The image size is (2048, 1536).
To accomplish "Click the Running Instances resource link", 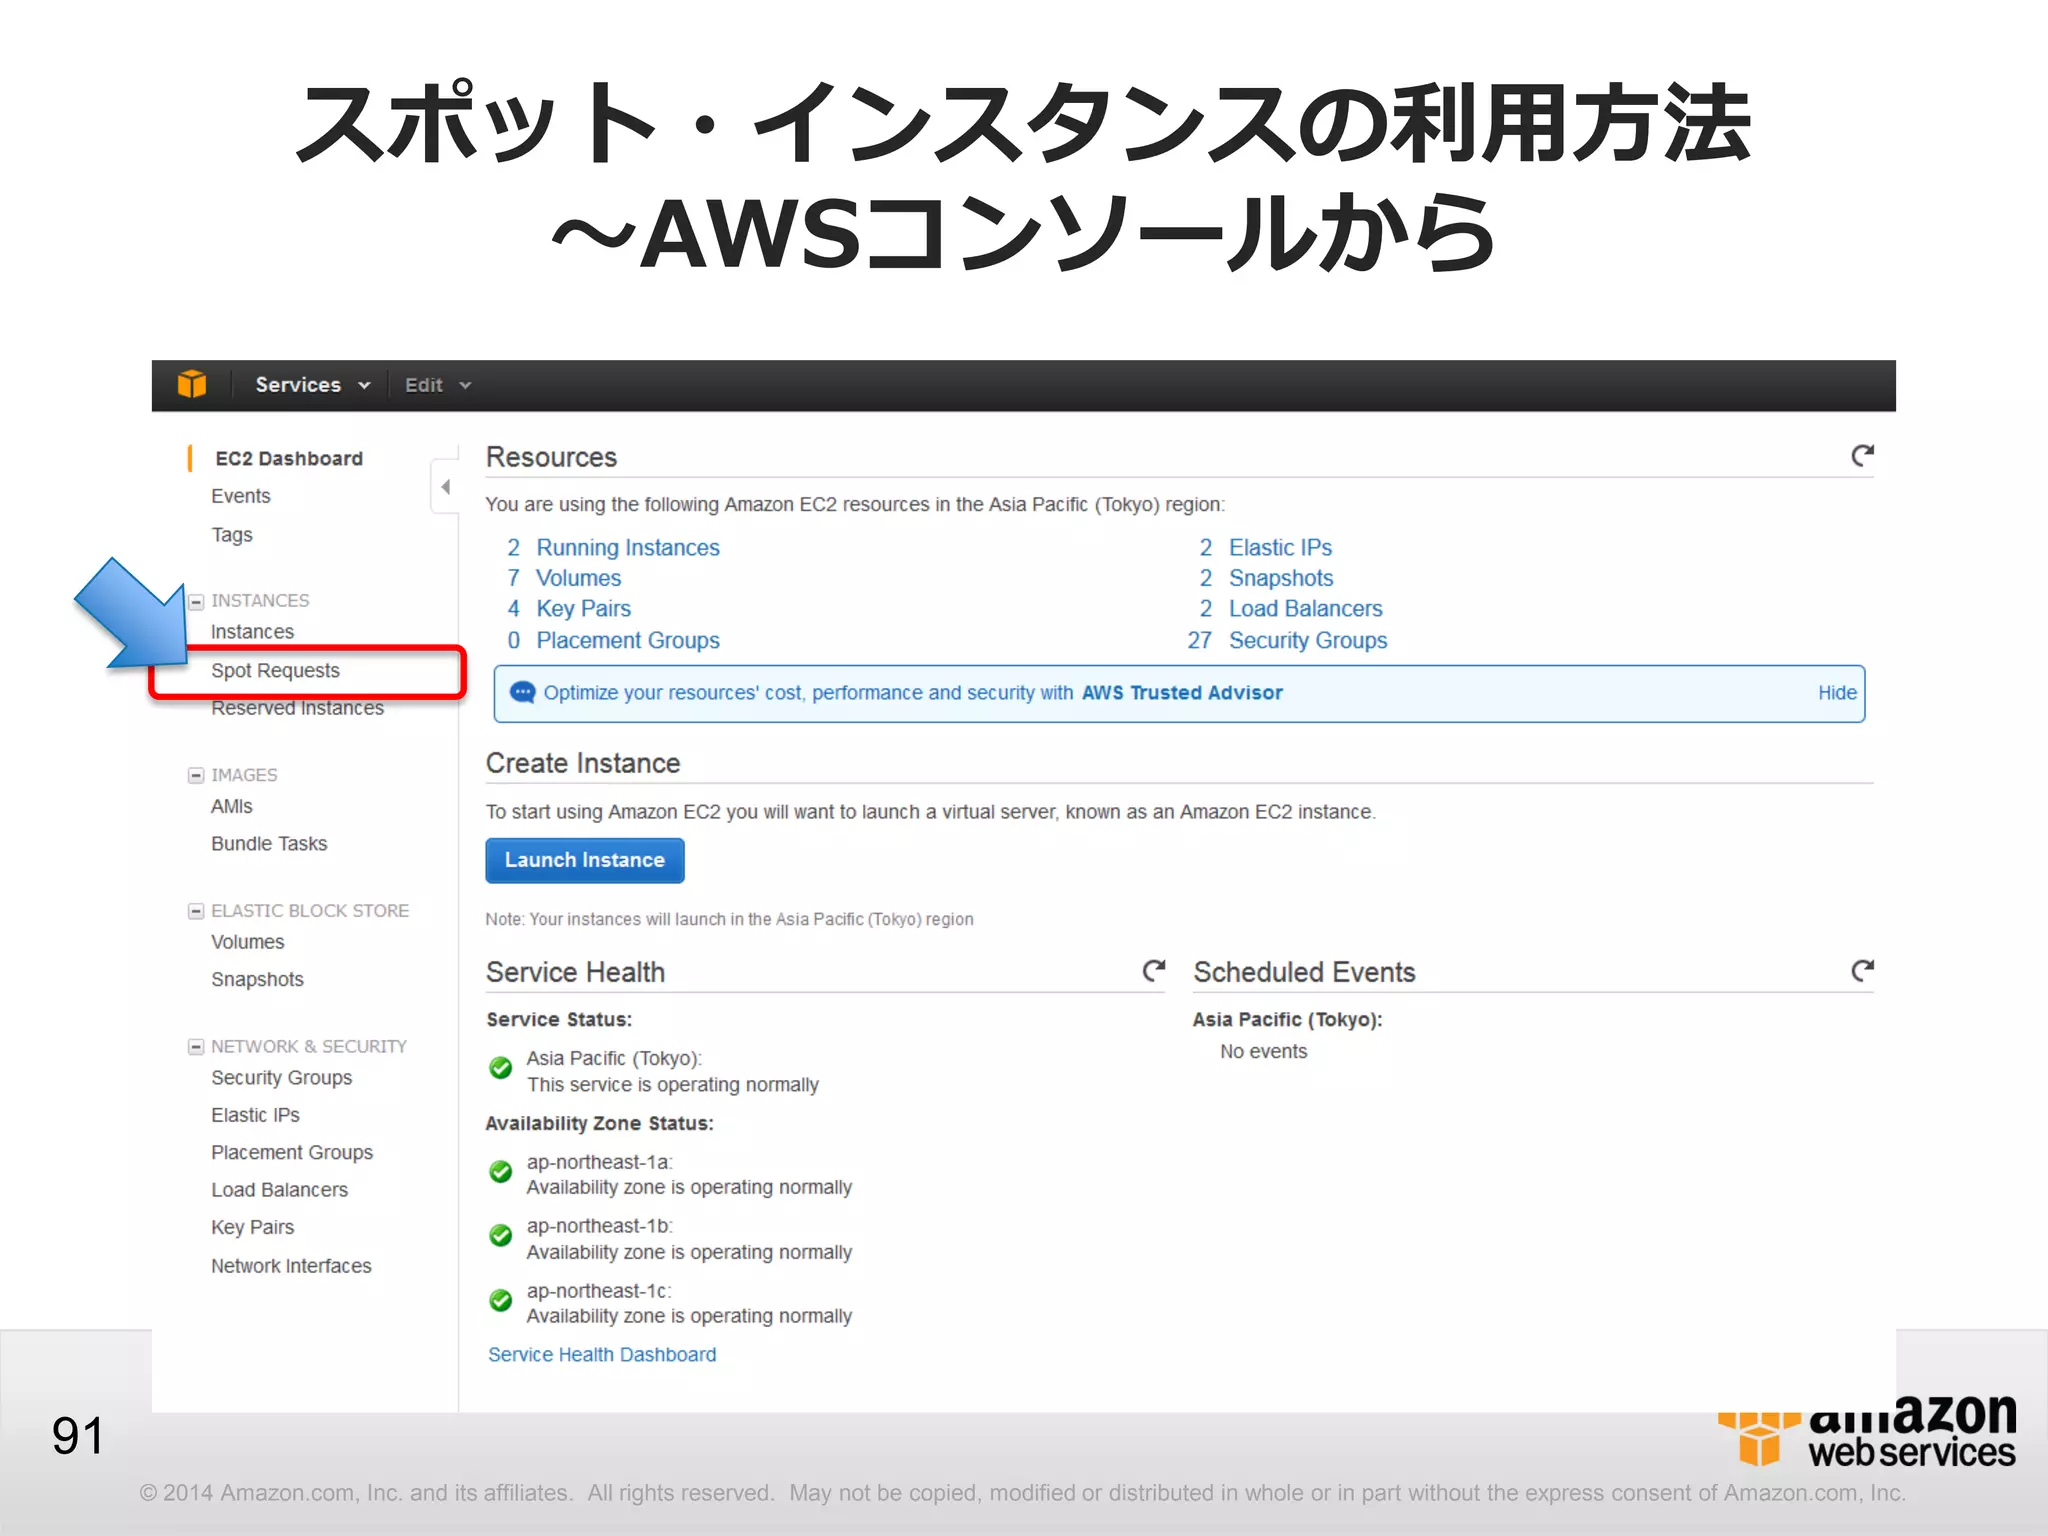I will pos(628,548).
